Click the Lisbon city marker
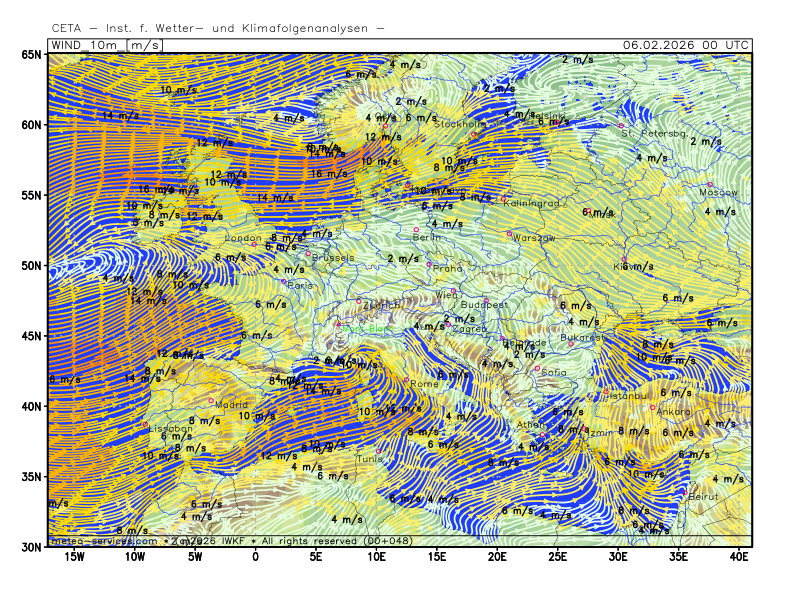Image resolution: width=800 pixels, height=600 pixels. tap(144, 424)
